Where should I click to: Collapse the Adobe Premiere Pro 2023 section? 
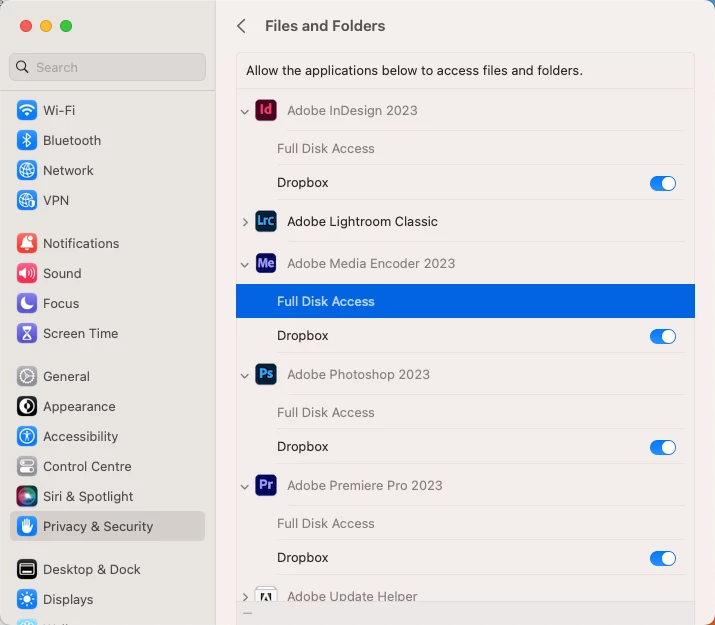(x=245, y=486)
